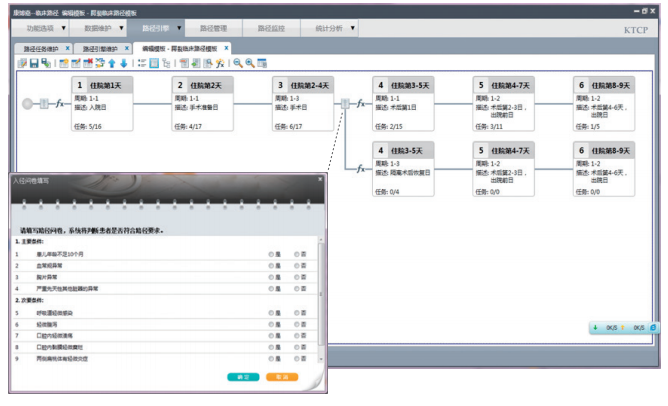Image resolution: width=668 pixels, height=406 pixels.
Task: Select 是 for question 5 in secondary conditions
Action: tap(271, 313)
